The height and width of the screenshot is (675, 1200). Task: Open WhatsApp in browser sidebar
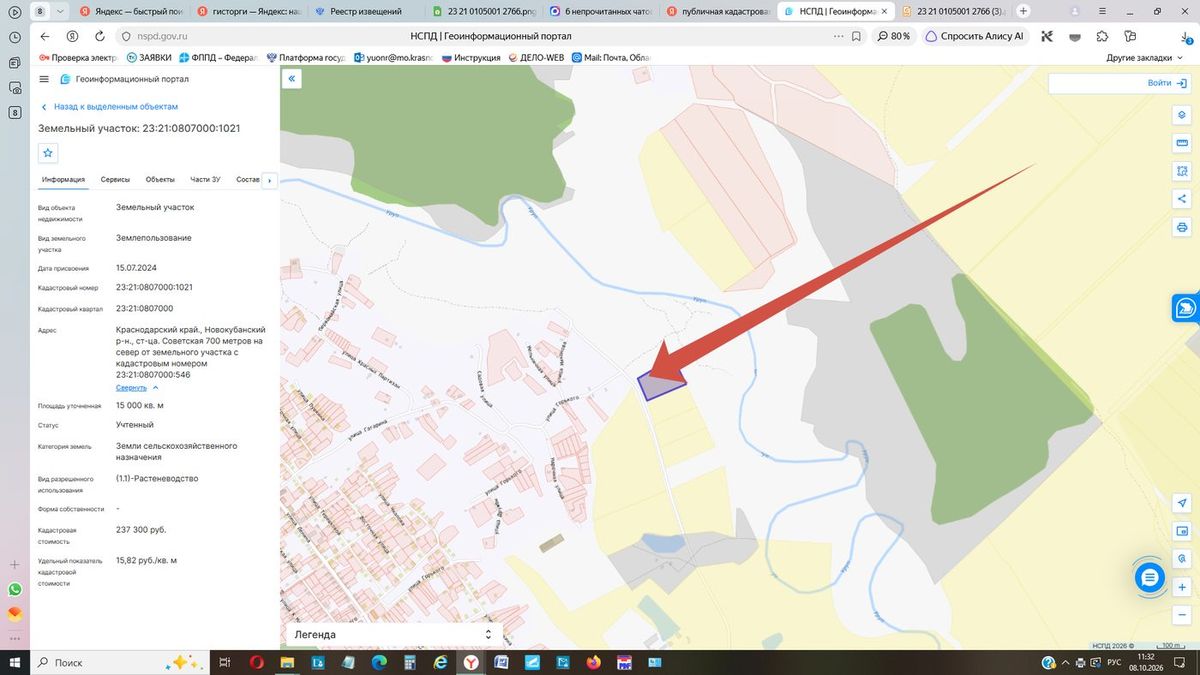pos(14,589)
